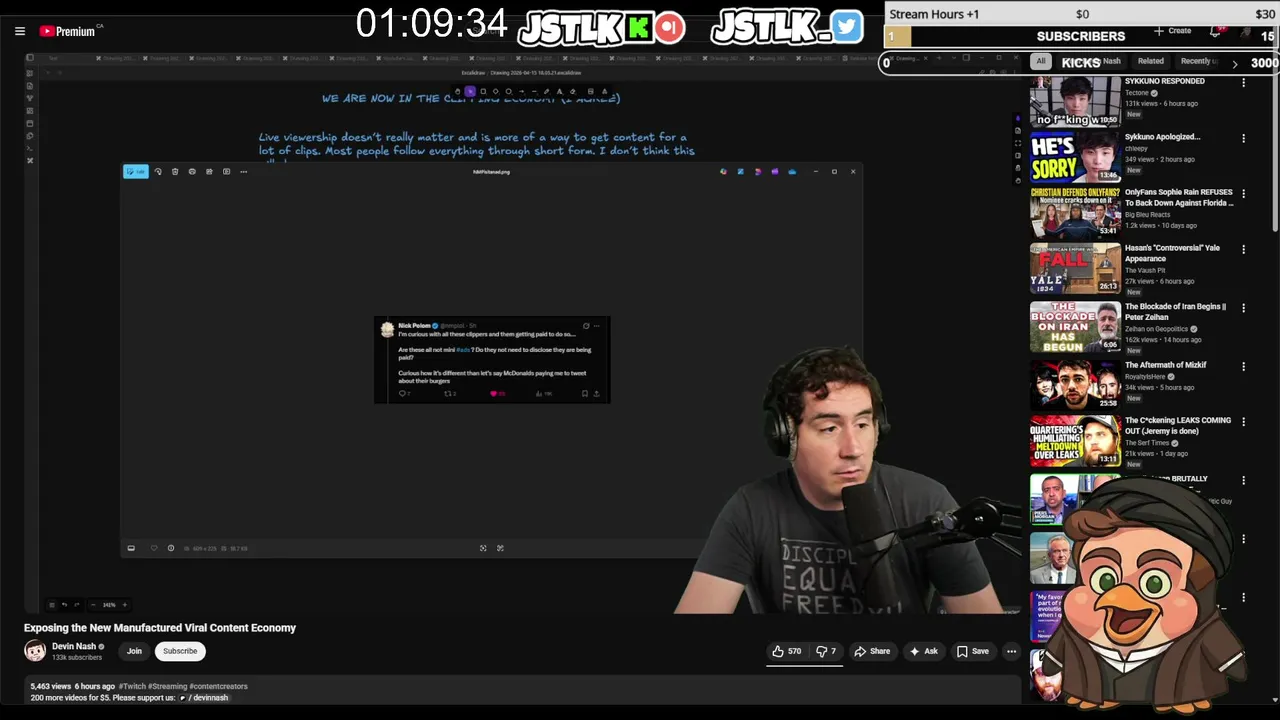Open the Devin Nash channel name link

74,646
